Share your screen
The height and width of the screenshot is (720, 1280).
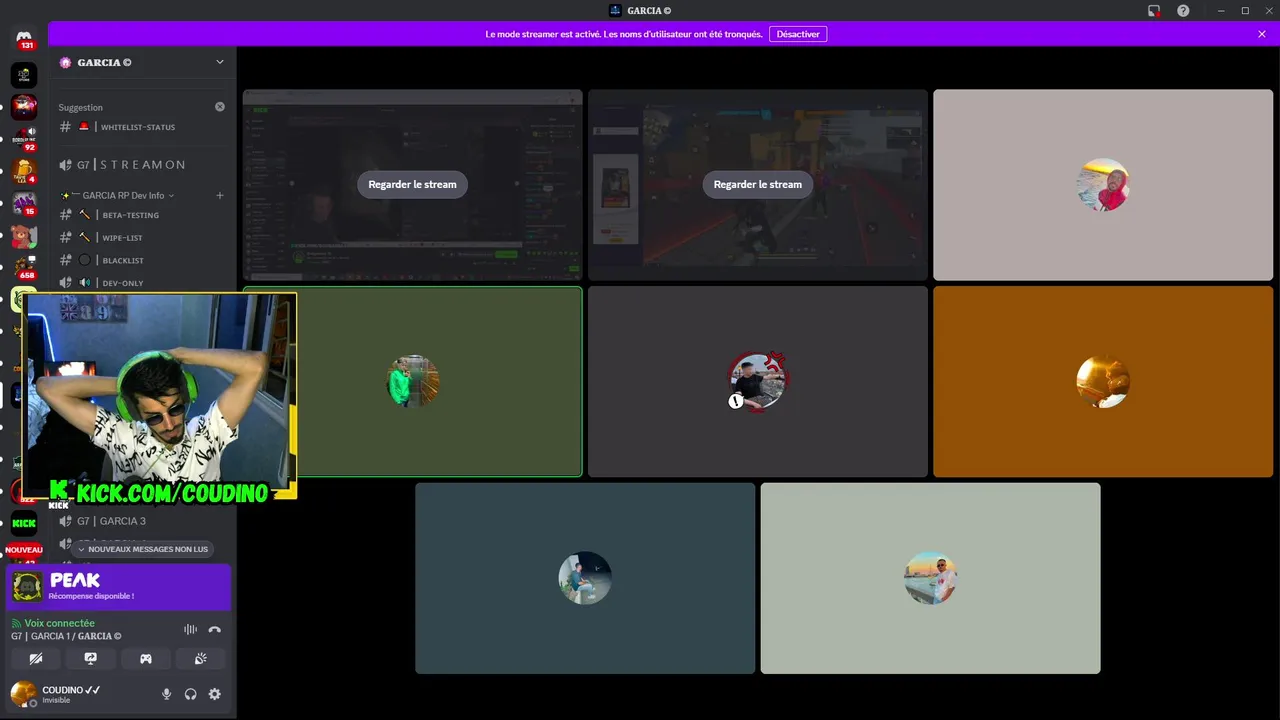(x=91, y=659)
